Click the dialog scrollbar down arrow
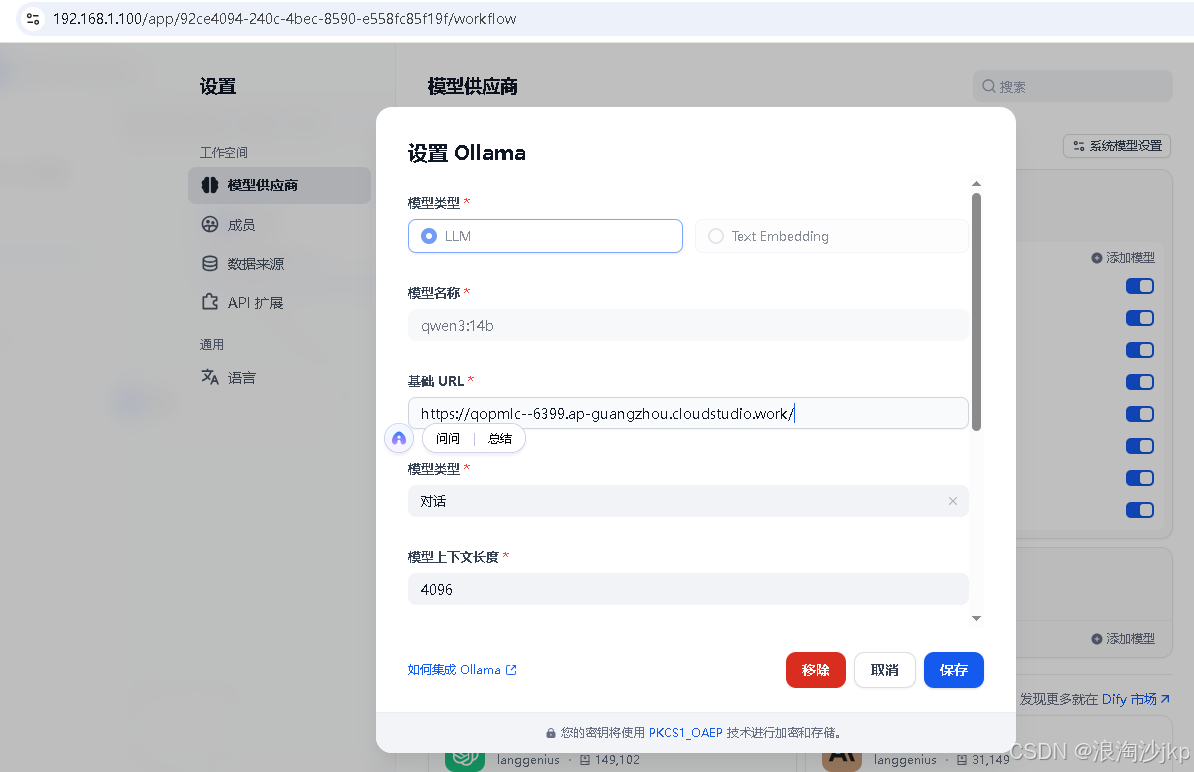Image resolution: width=1194 pixels, height=772 pixels. pos(976,618)
